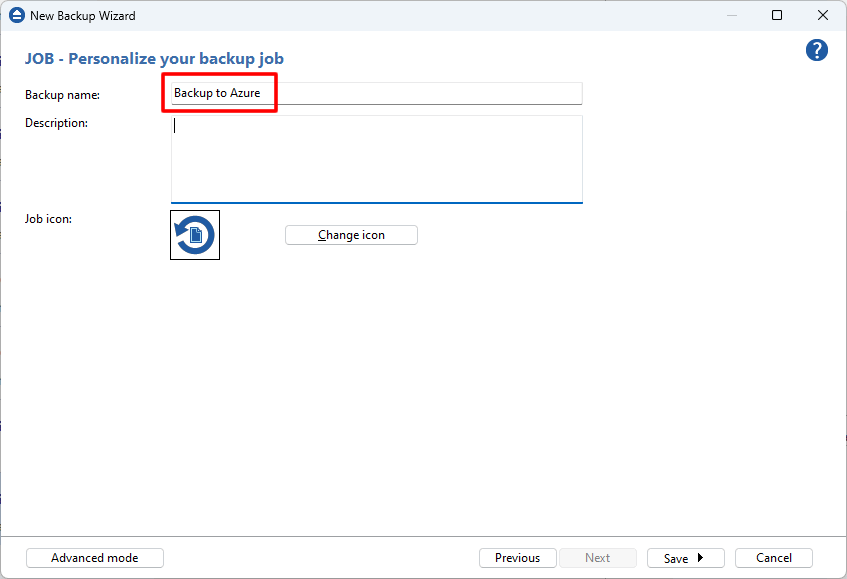Click the 'Job icon:' label

47,218
